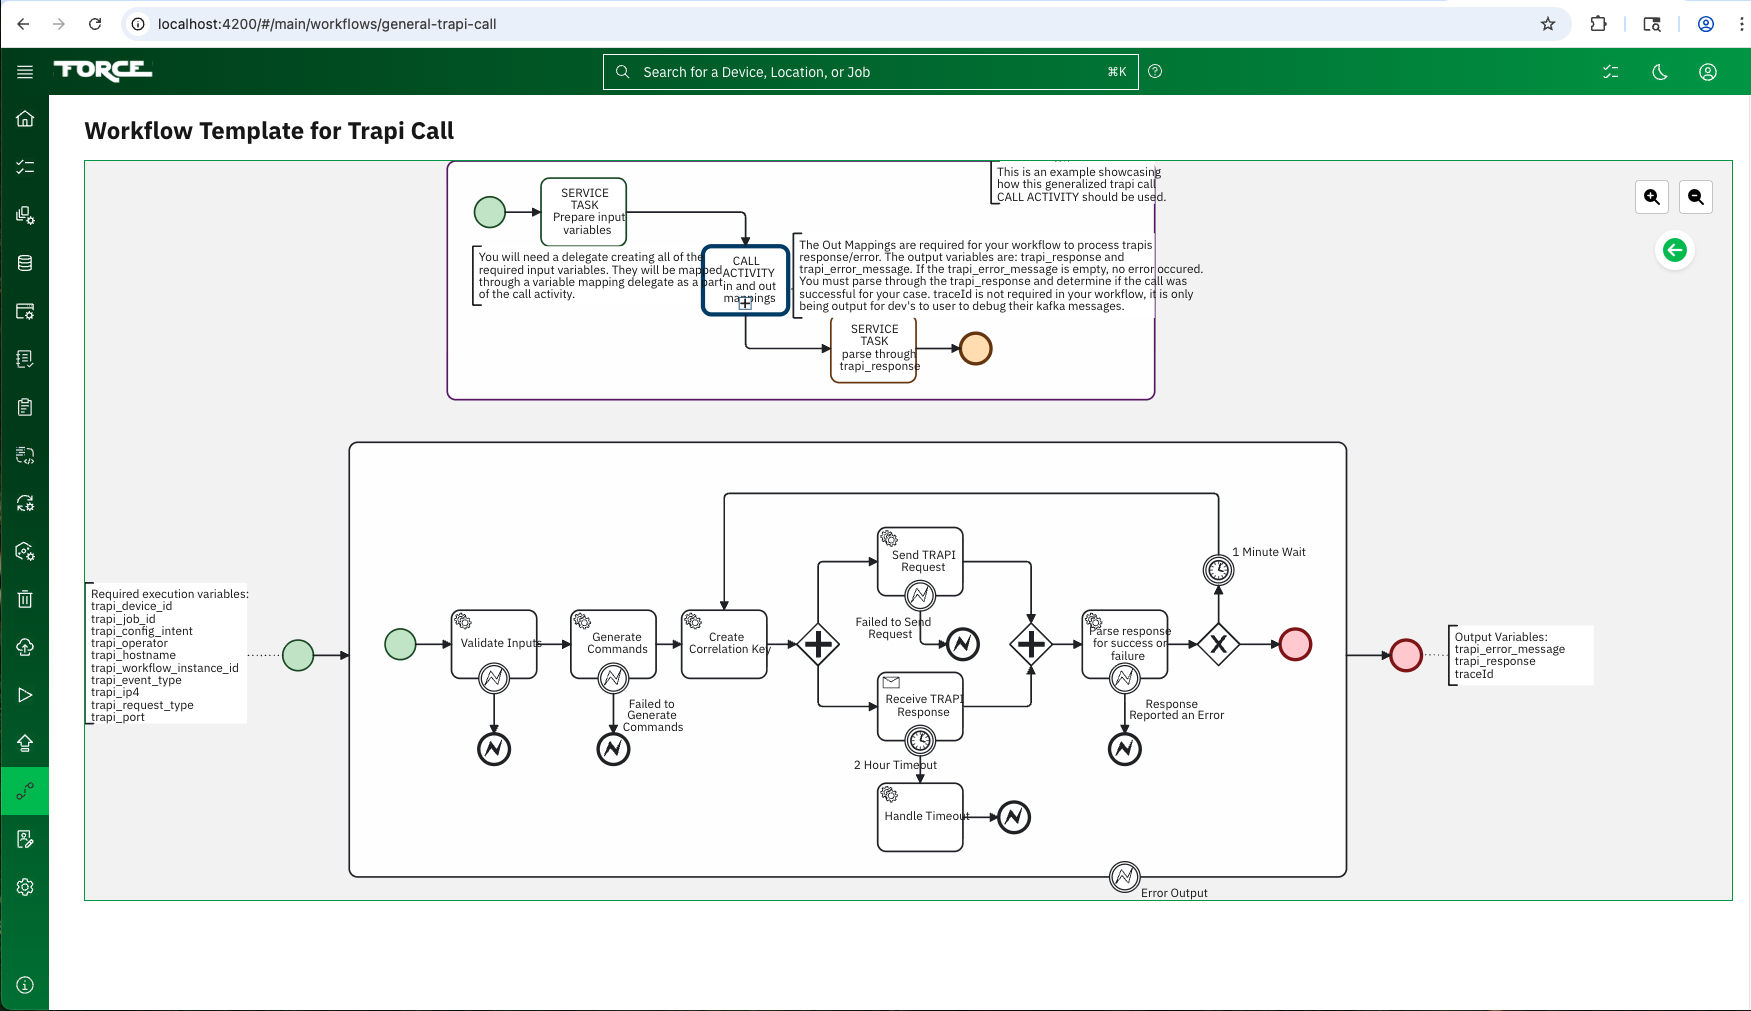The width and height of the screenshot is (1751, 1011).
Task: Open Chrome's three-dot menu
Action: pos(1742,23)
